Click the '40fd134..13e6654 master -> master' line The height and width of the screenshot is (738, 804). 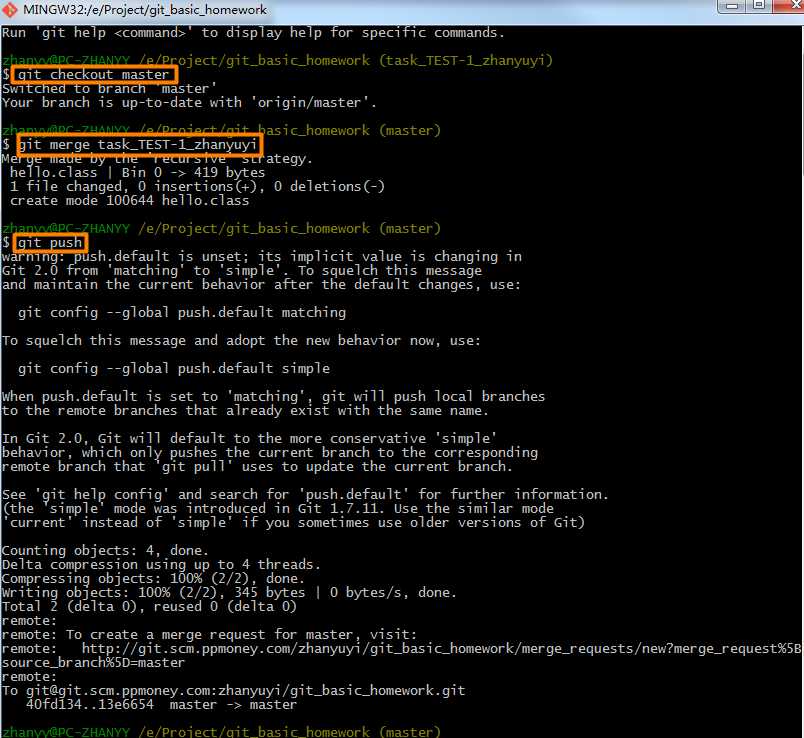click(161, 705)
